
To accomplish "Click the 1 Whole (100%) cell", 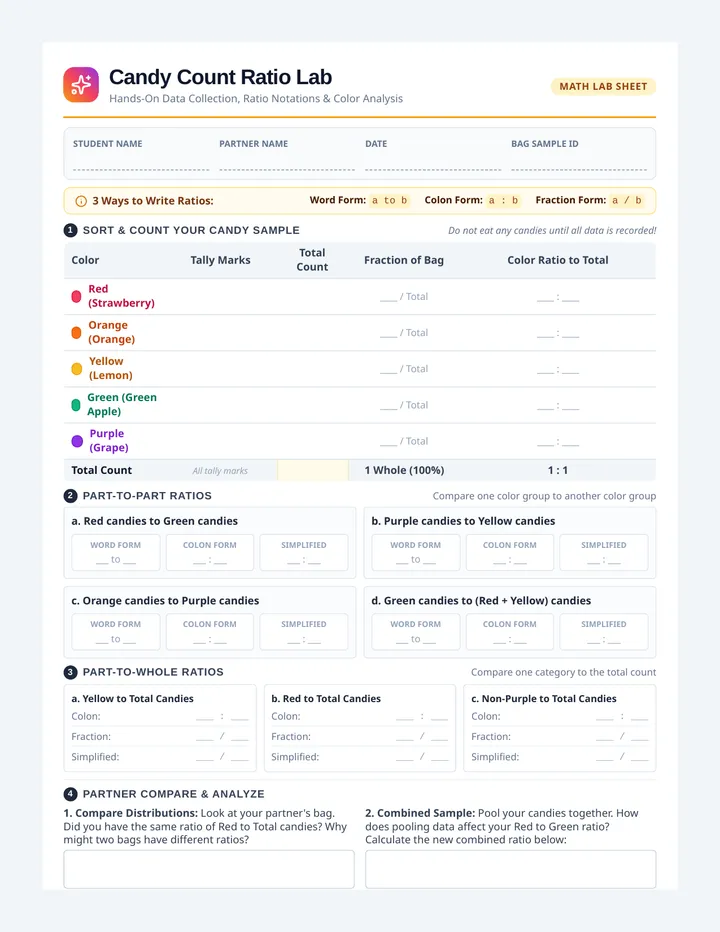I will pos(404,470).
